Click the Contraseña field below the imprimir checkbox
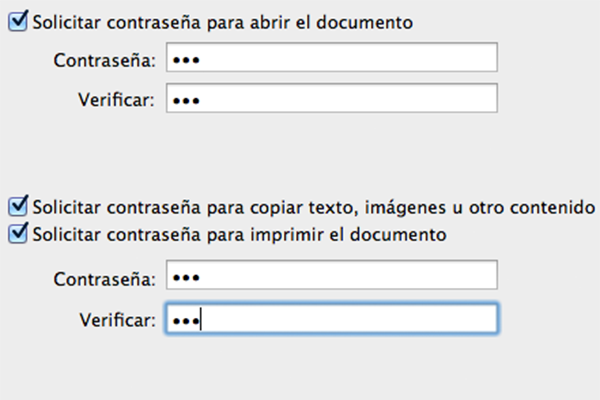The image size is (600, 400). (x=332, y=275)
